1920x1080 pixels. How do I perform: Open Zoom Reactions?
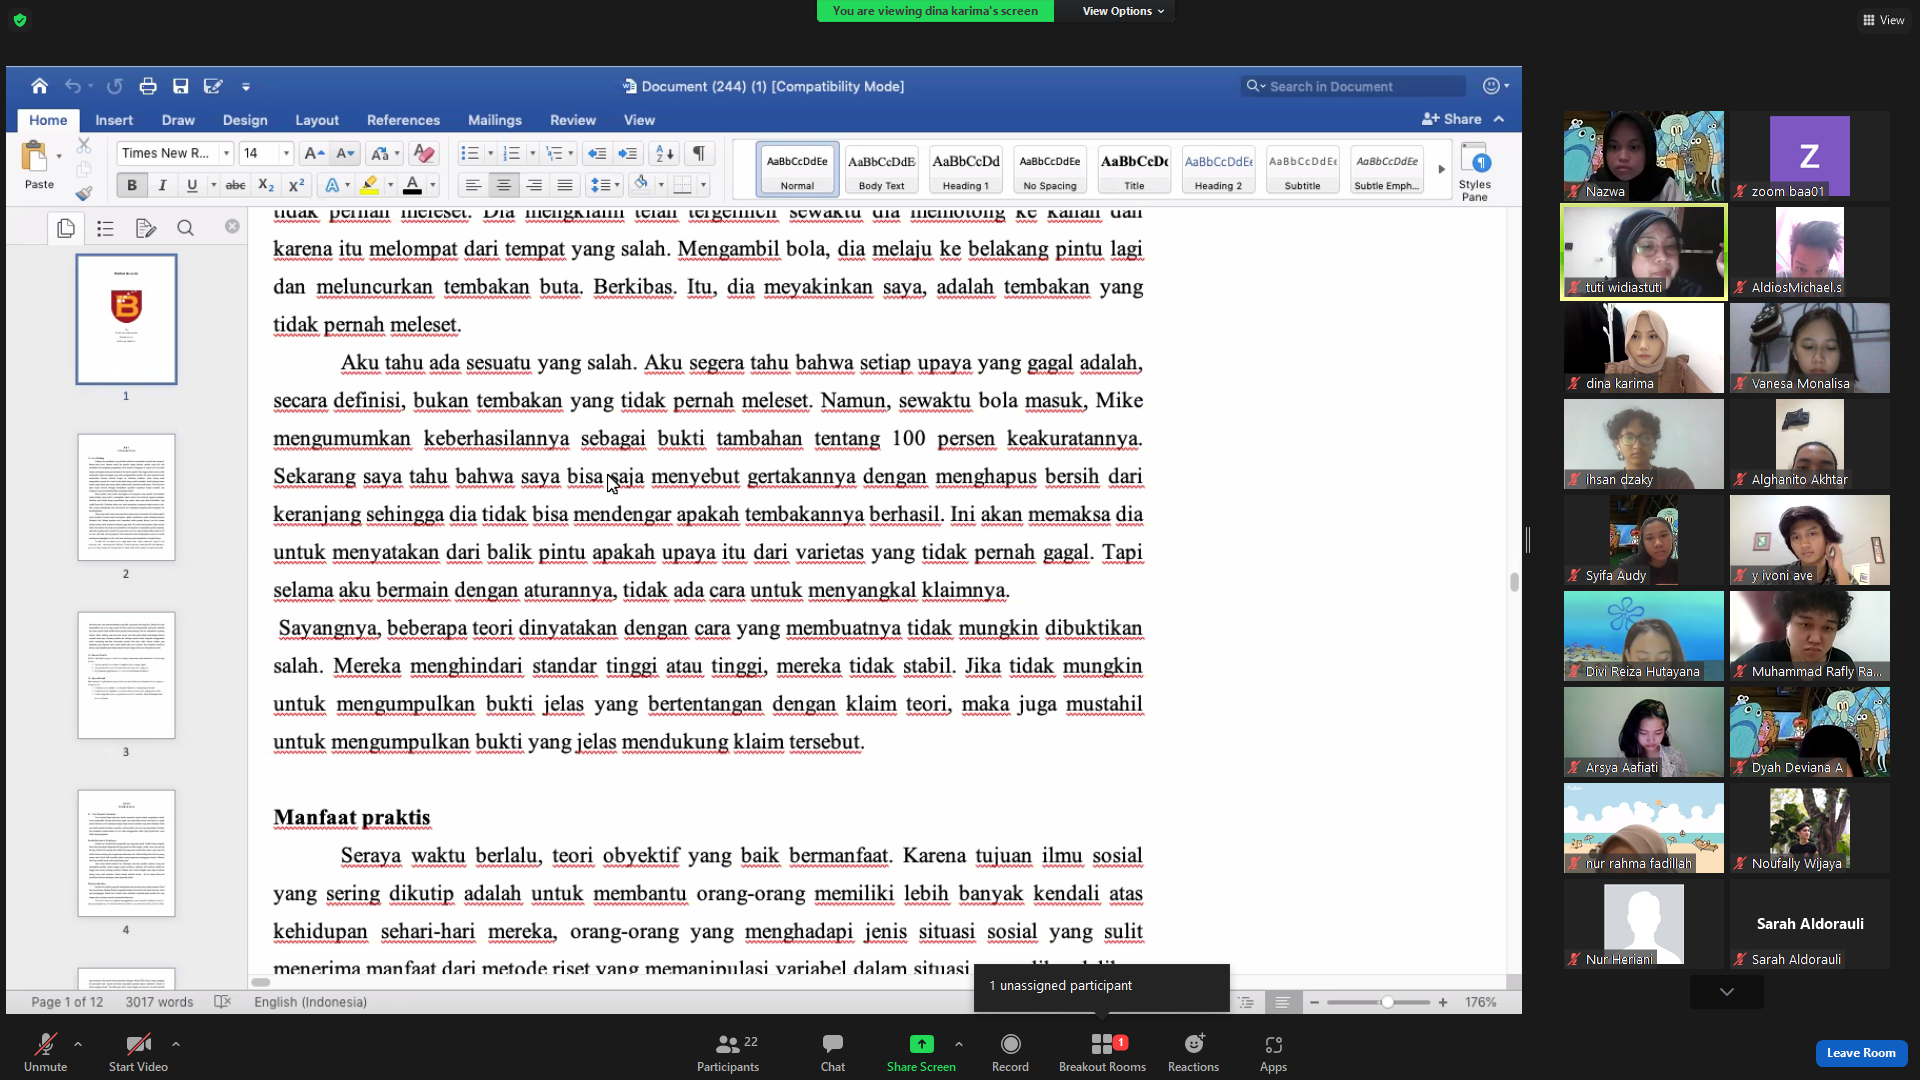(1193, 1053)
